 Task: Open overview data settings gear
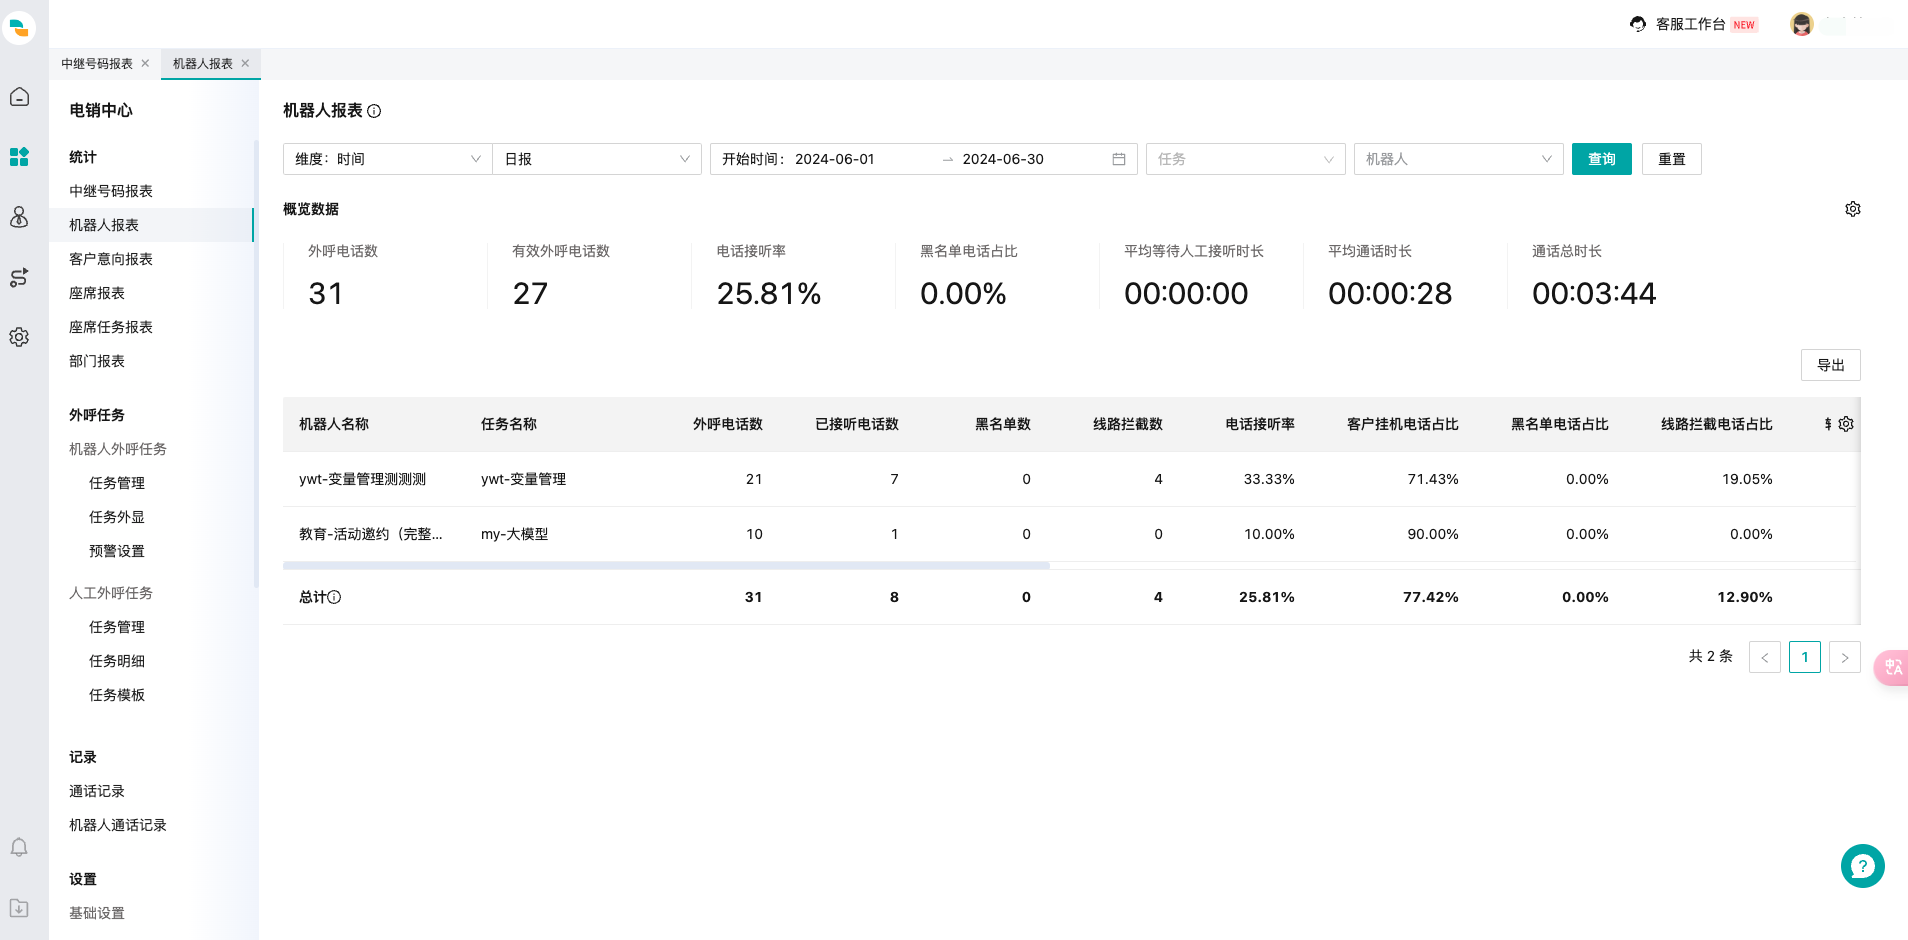1853,209
